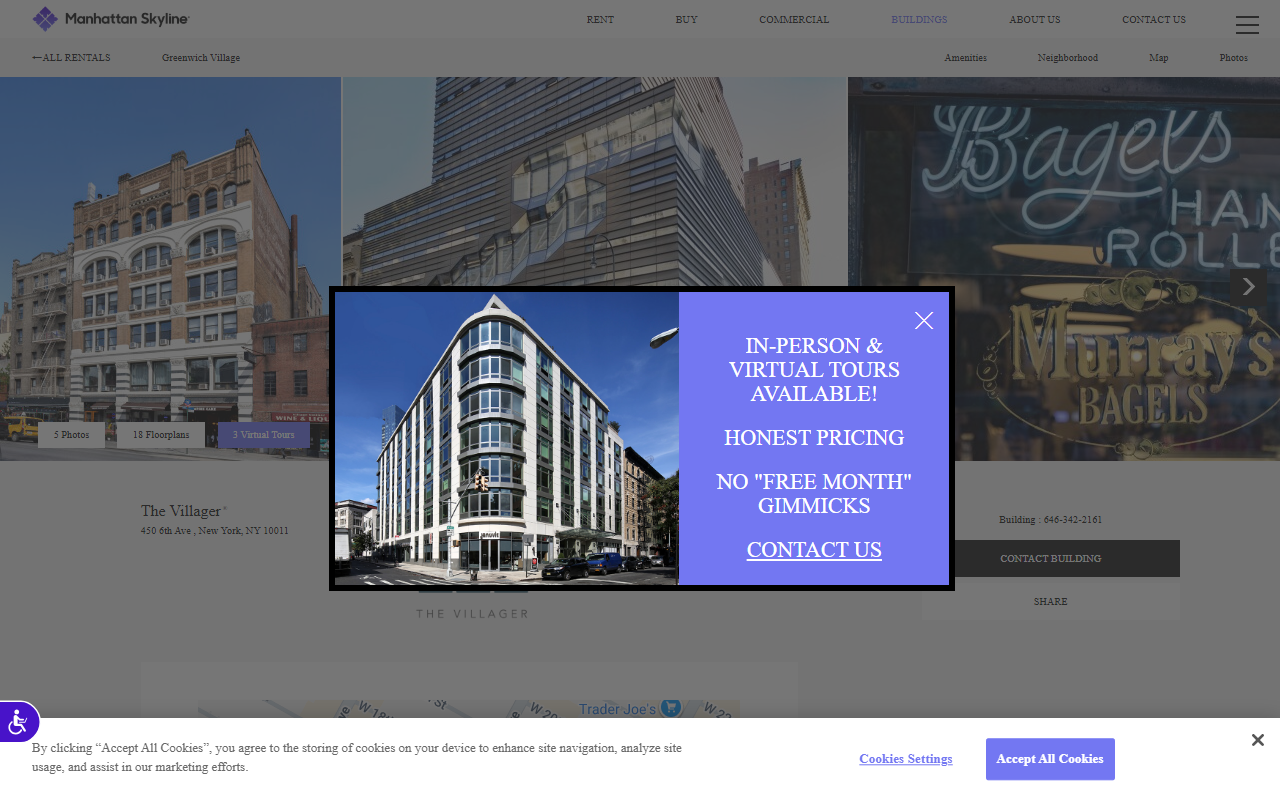The width and height of the screenshot is (1280, 800).
Task: Click the Manhattan Skyline logo
Action: click(x=111, y=19)
